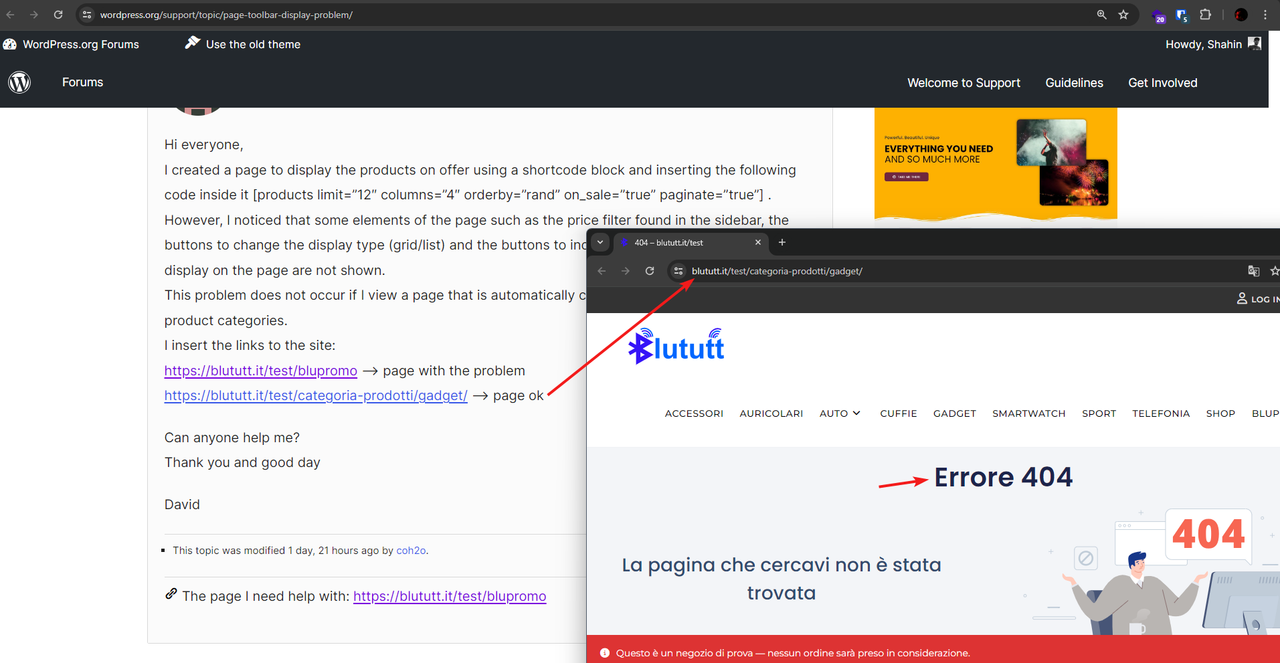Open blupromo link after 'The page I need help with'
1280x663 pixels.
point(450,596)
